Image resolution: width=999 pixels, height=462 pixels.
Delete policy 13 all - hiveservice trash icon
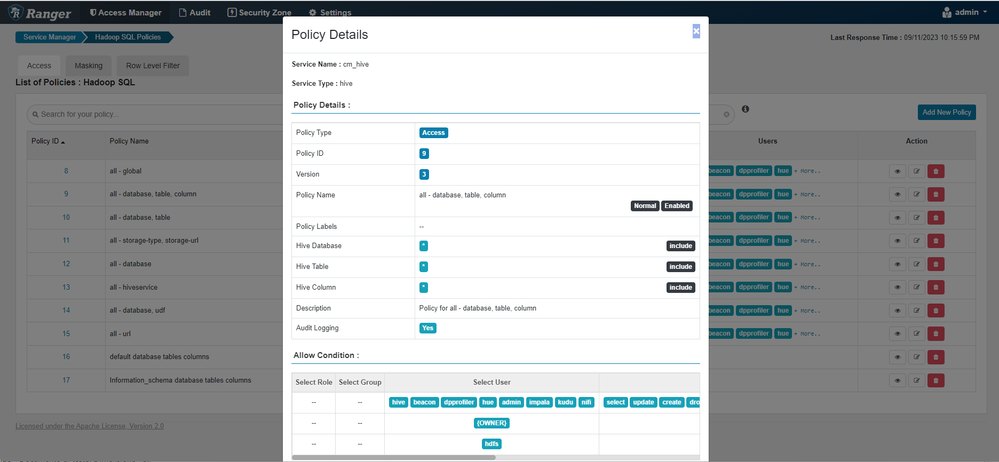tap(935, 287)
